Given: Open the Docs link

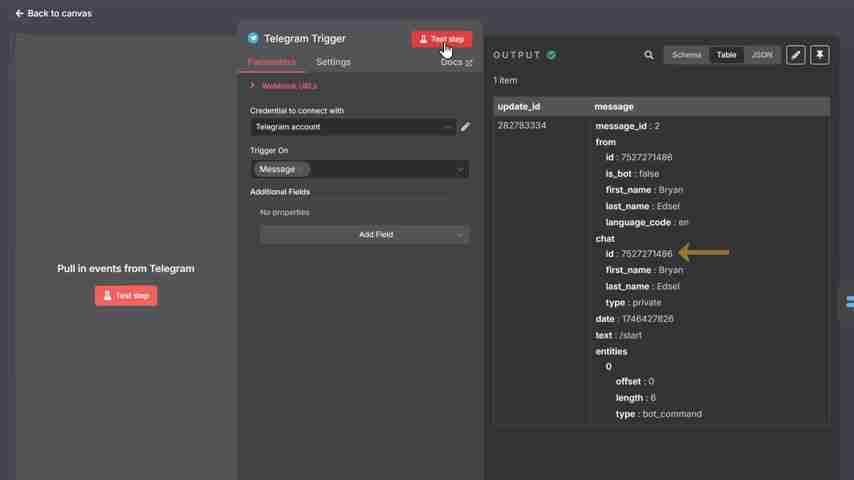Looking at the screenshot, I should click(x=456, y=63).
